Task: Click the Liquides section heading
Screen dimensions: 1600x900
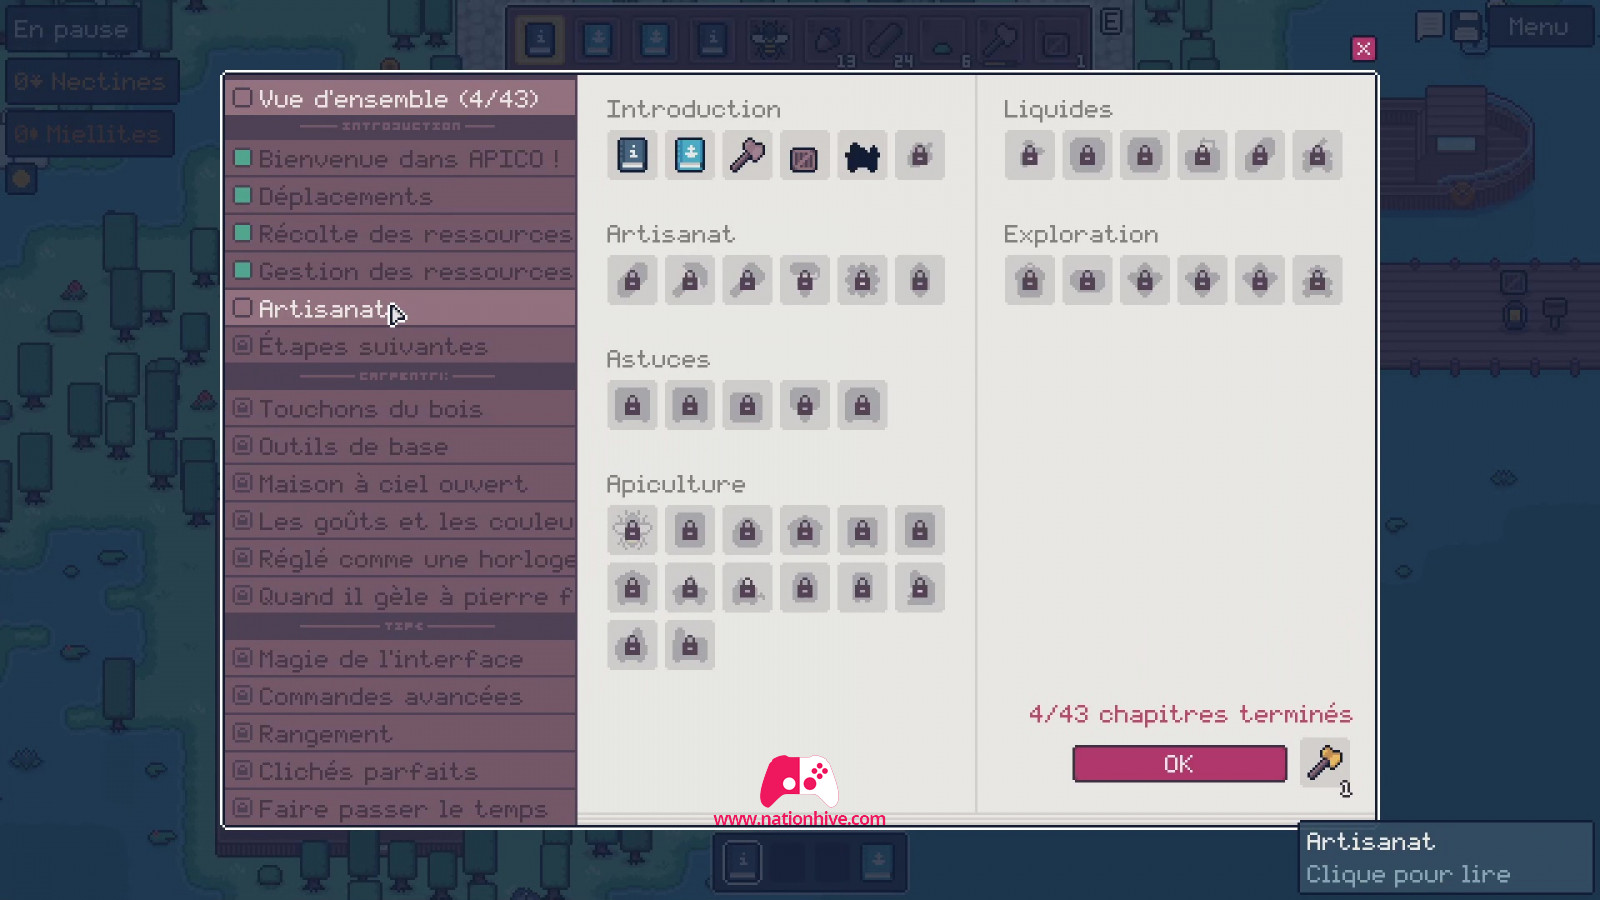Action: 1057,109
